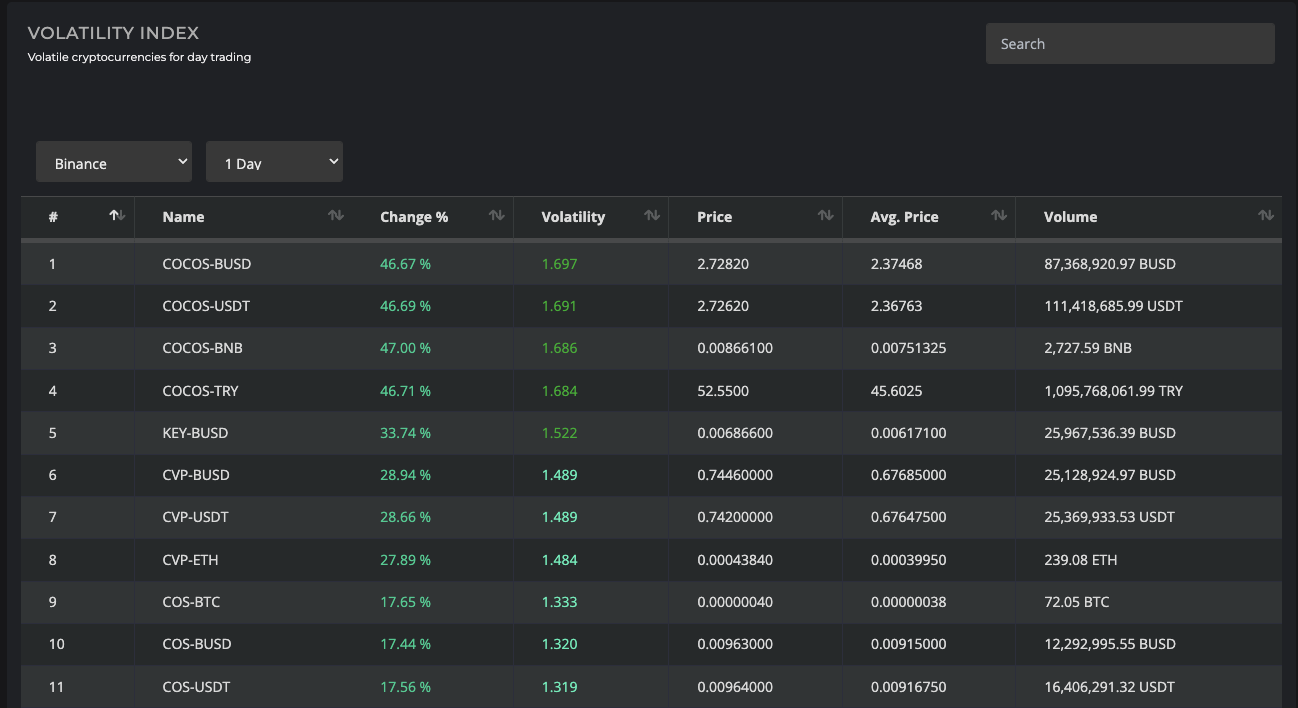This screenshot has height=708, width=1298.
Task: Click the 47.00 % change value
Action: tap(405, 348)
